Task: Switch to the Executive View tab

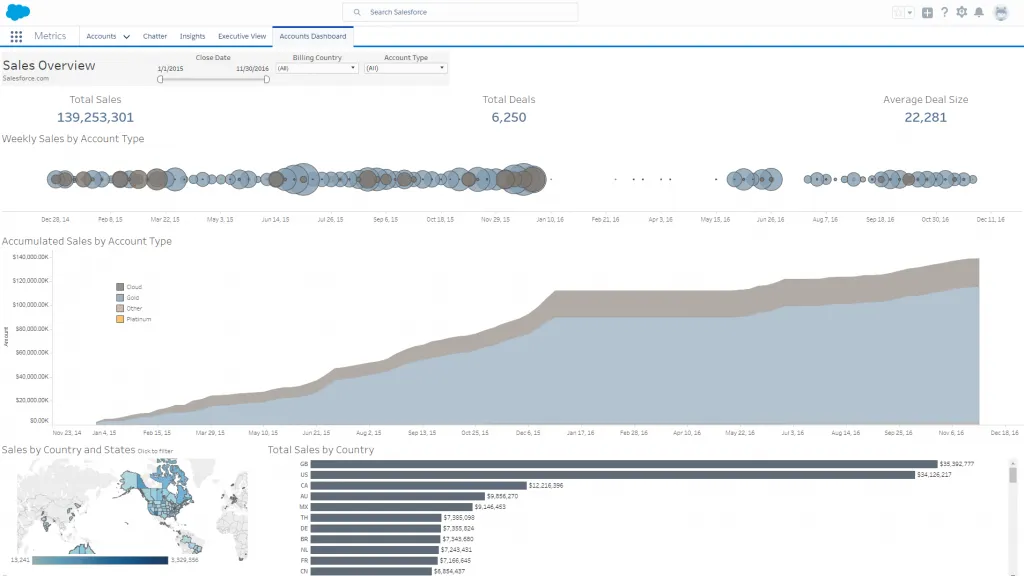Action: point(242,36)
